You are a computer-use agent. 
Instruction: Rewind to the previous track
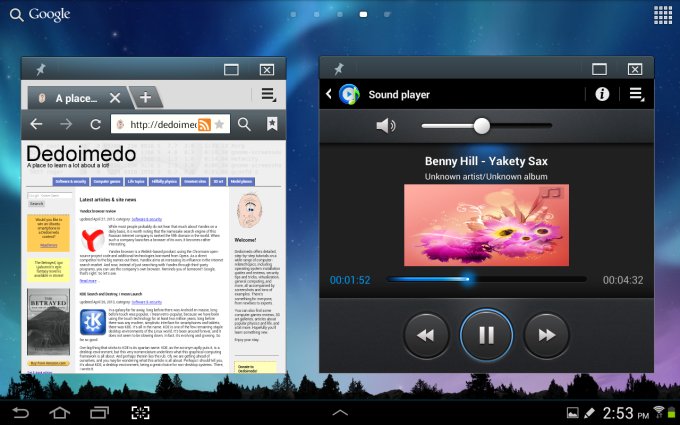(426, 335)
